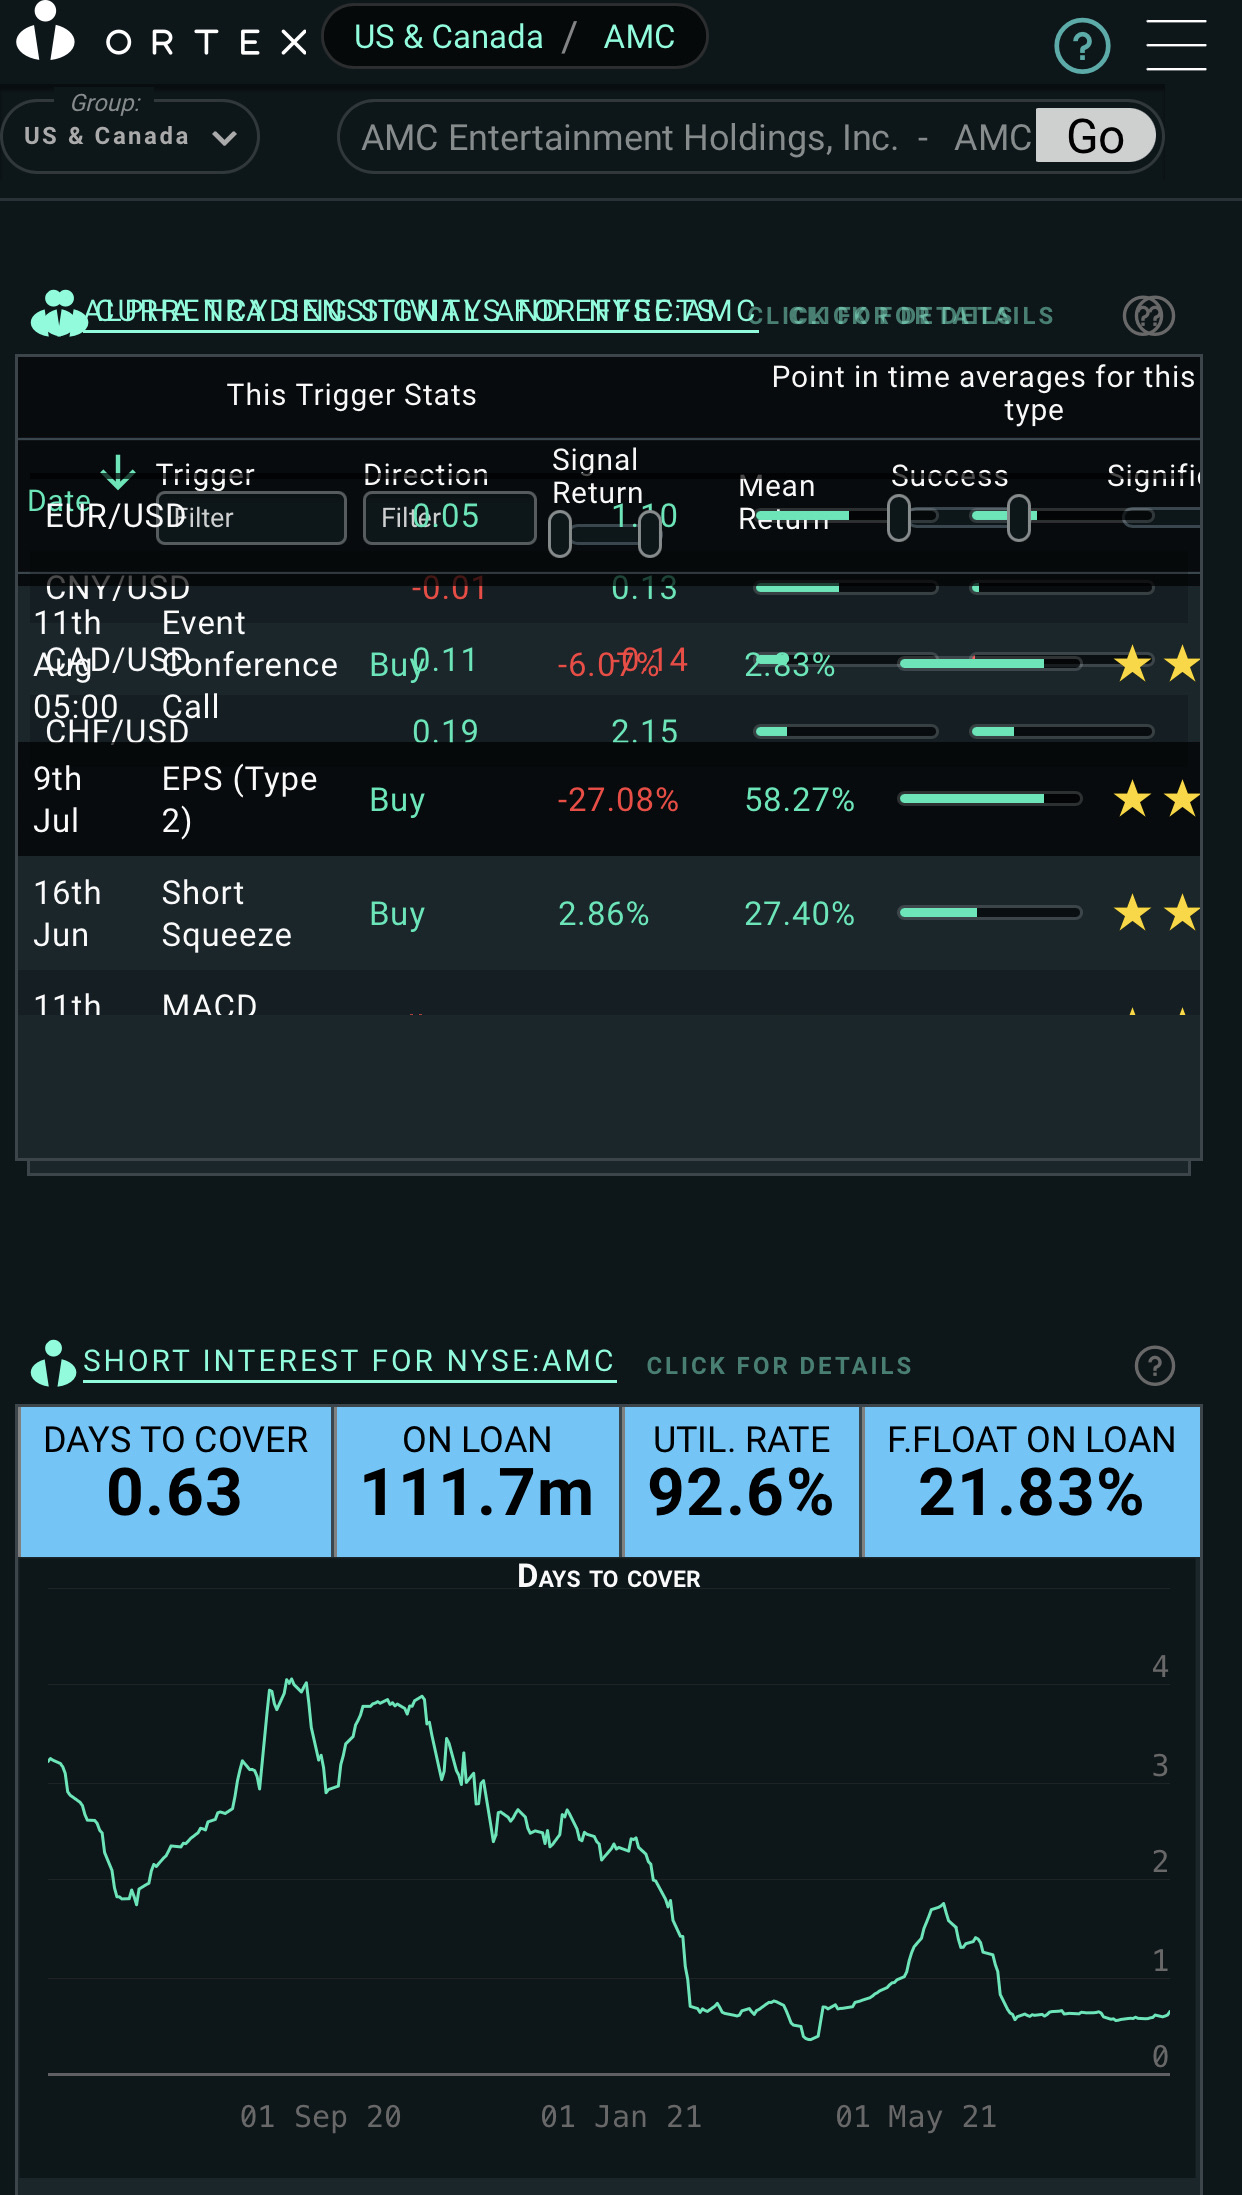
Task: Click the Success slider right handle
Action: (1019, 518)
